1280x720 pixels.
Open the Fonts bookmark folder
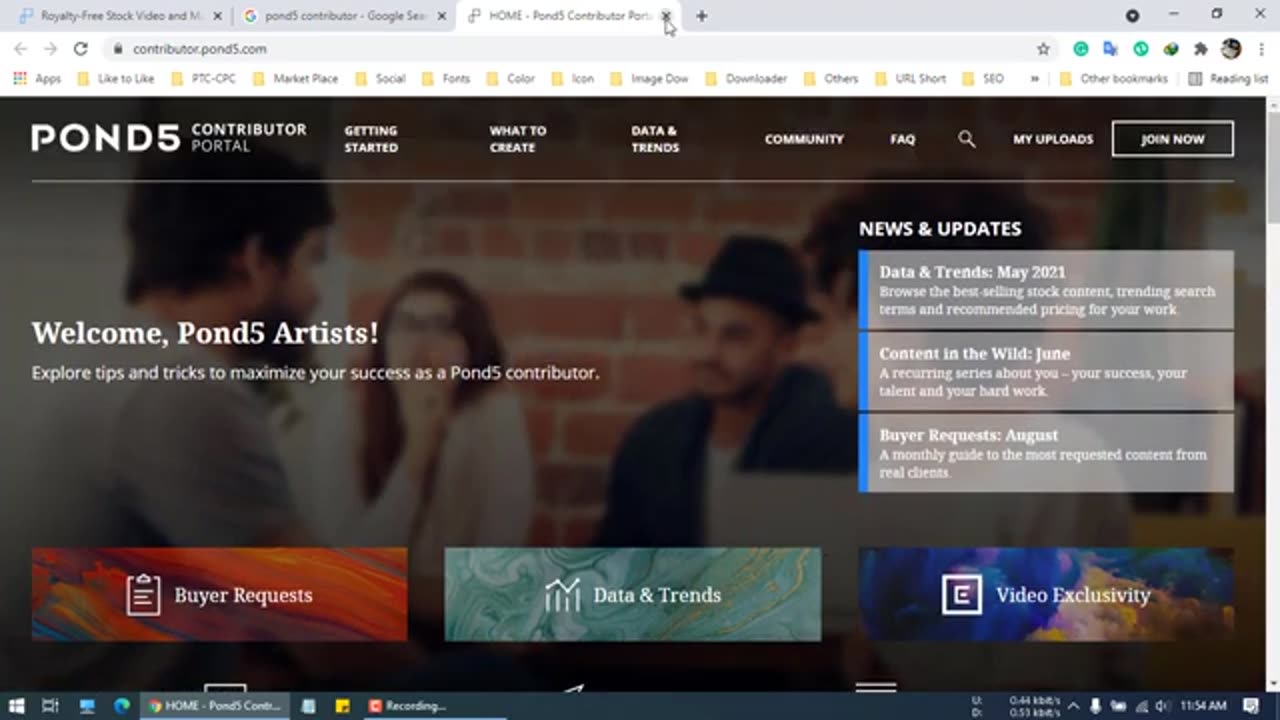(x=446, y=78)
